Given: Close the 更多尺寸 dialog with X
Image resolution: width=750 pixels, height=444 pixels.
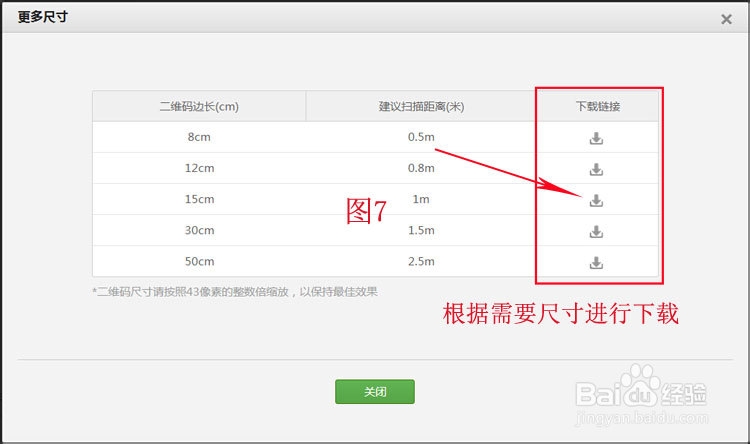Looking at the screenshot, I should point(726,19).
